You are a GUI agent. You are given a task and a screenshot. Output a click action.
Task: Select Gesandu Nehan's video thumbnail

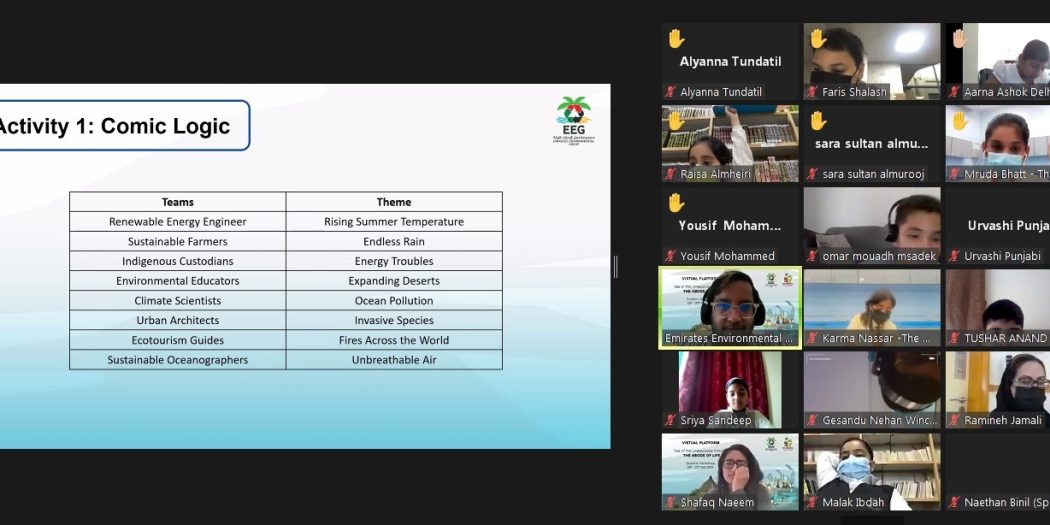(x=872, y=390)
